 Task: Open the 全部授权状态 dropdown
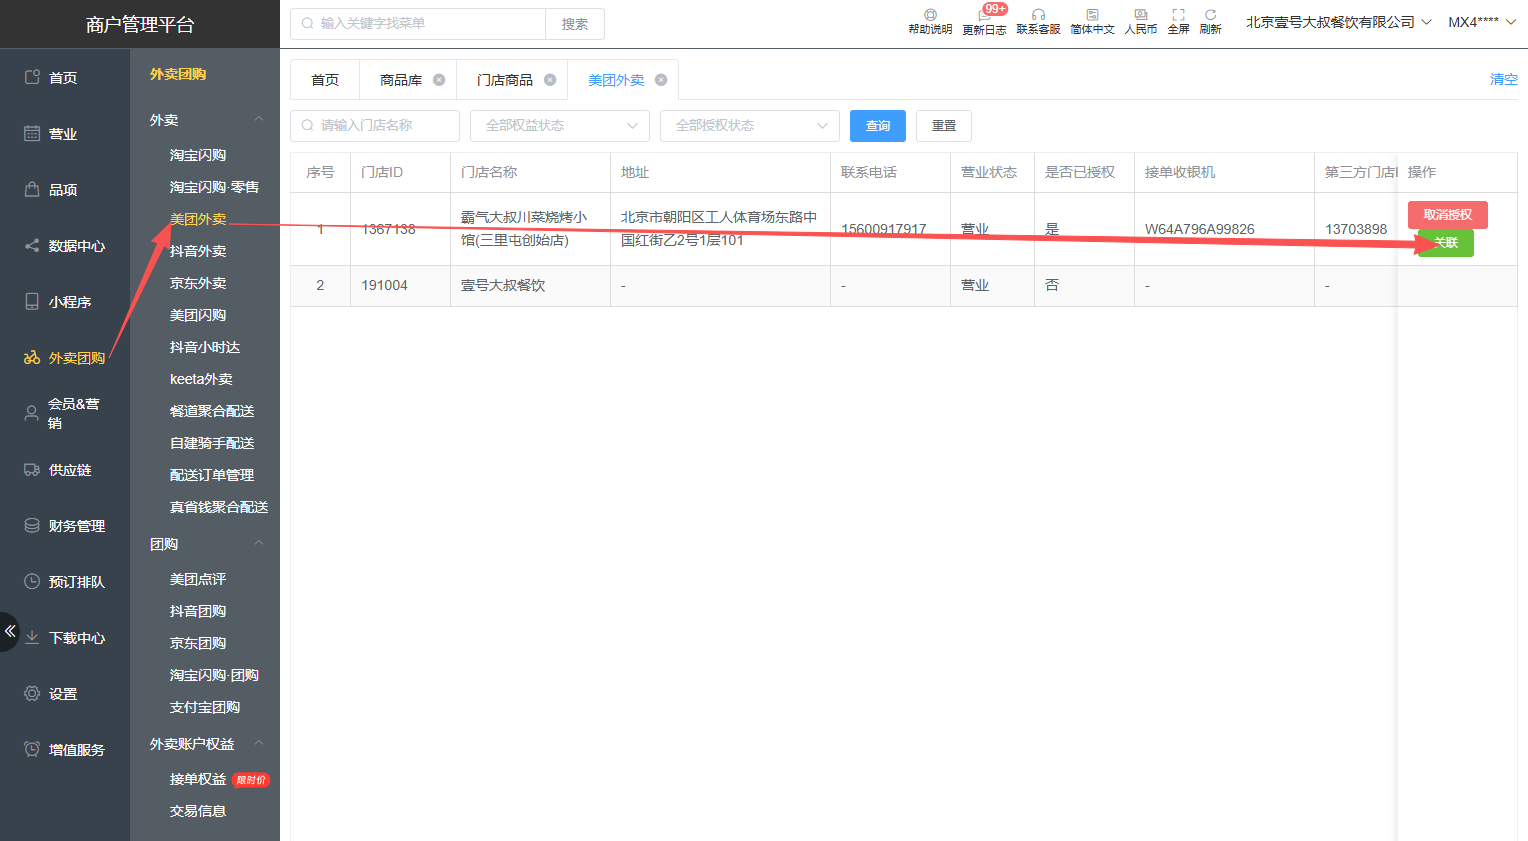[x=750, y=126]
